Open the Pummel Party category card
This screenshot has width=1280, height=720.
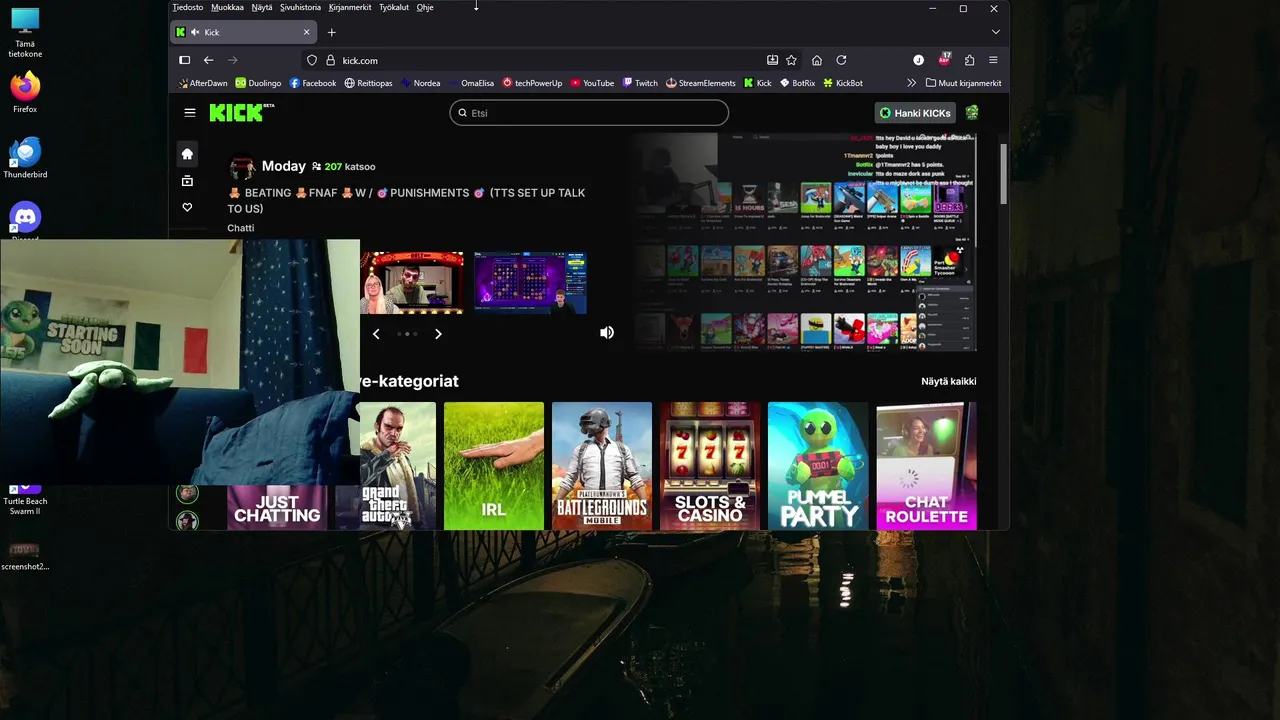click(818, 466)
